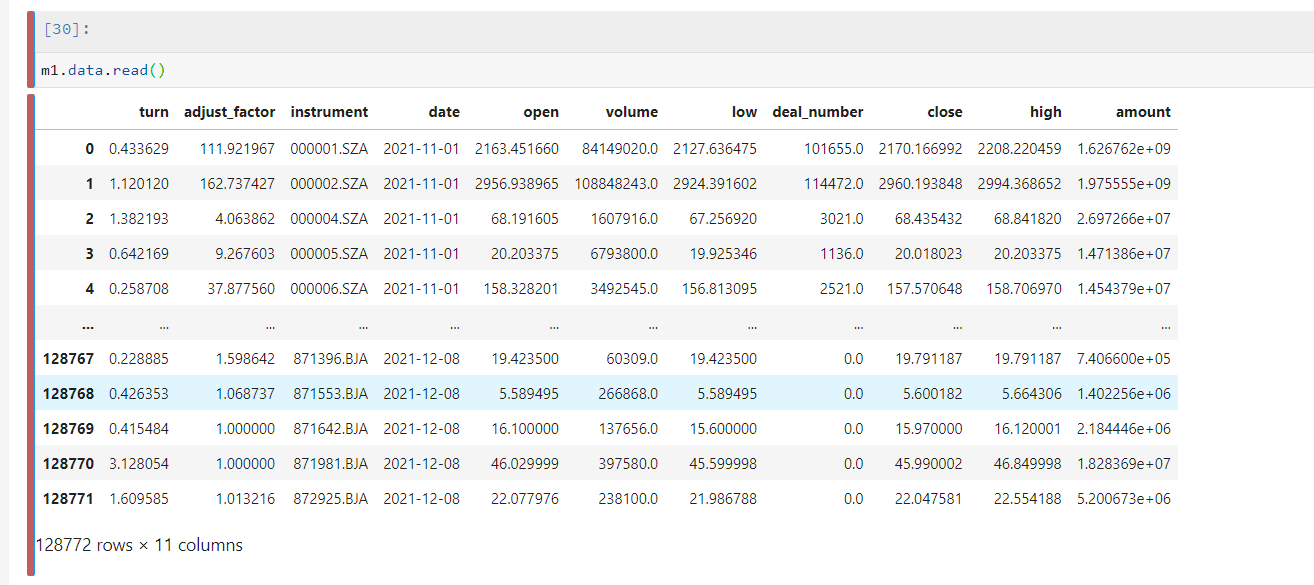Image resolution: width=1314 pixels, height=585 pixels.
Task: Collapse the output using the bar beside the table
Action: point(31,335)
